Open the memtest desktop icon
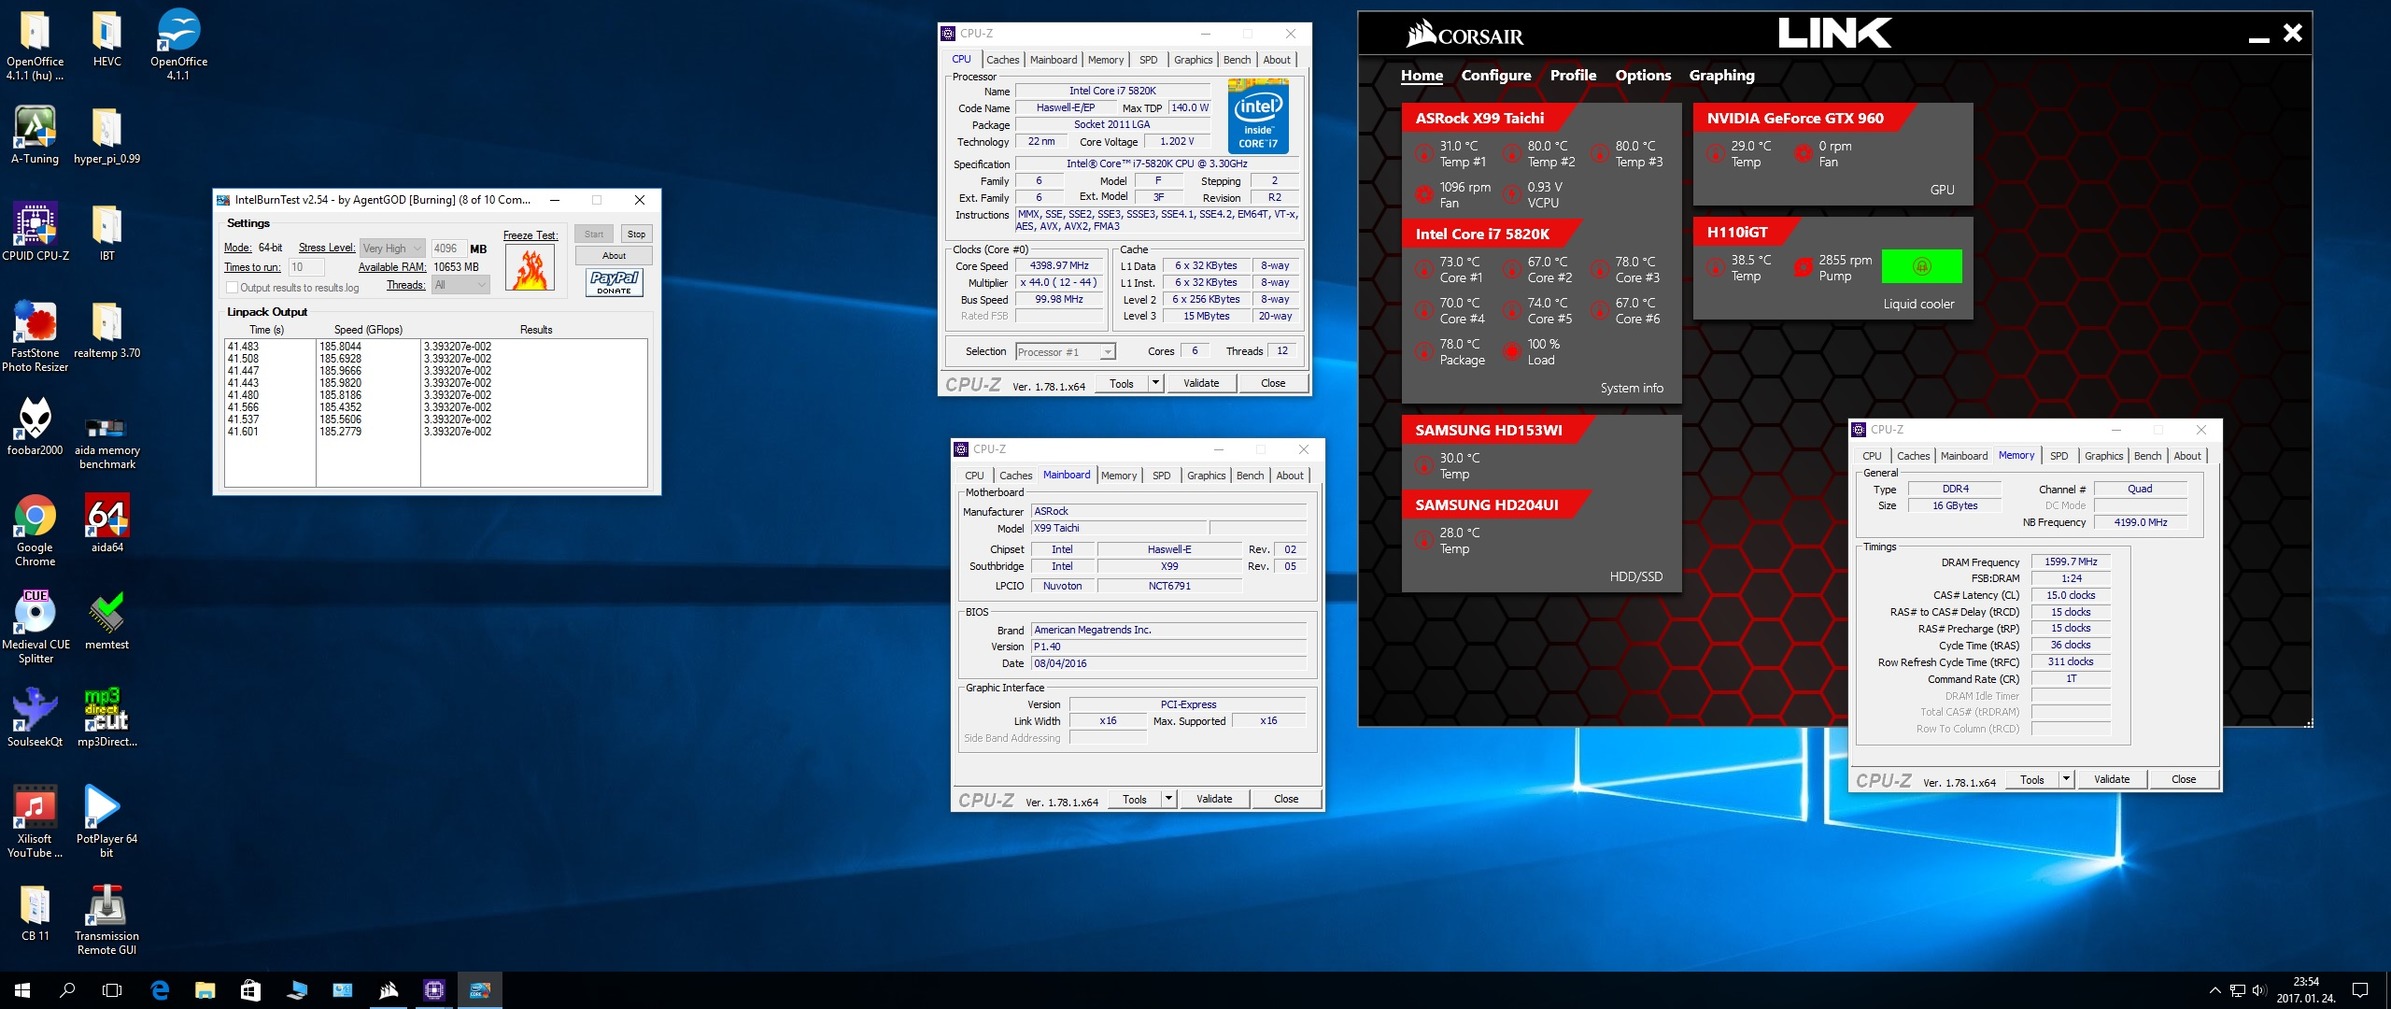Viewport: 2391px width, 1009px height. click(107, 621)
